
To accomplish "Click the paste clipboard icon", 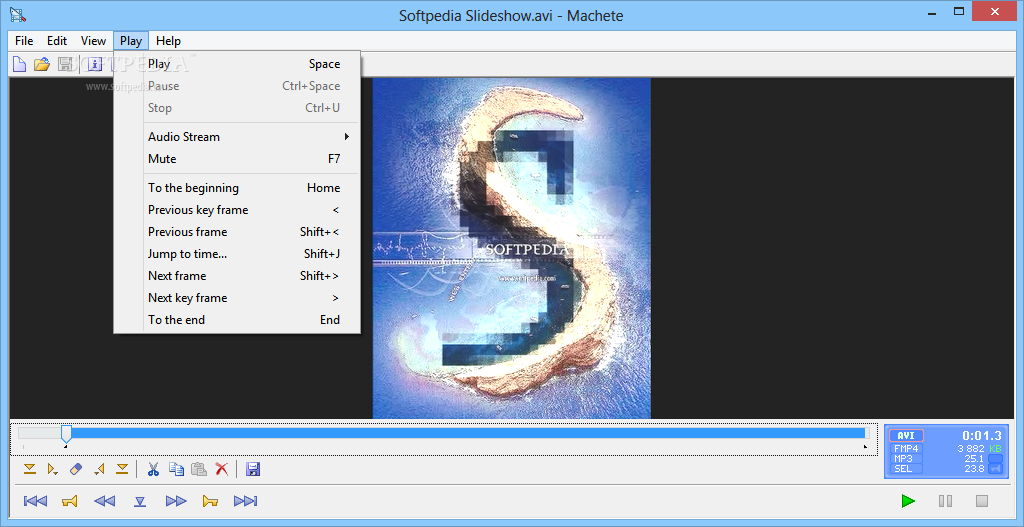I will [199, 469].
